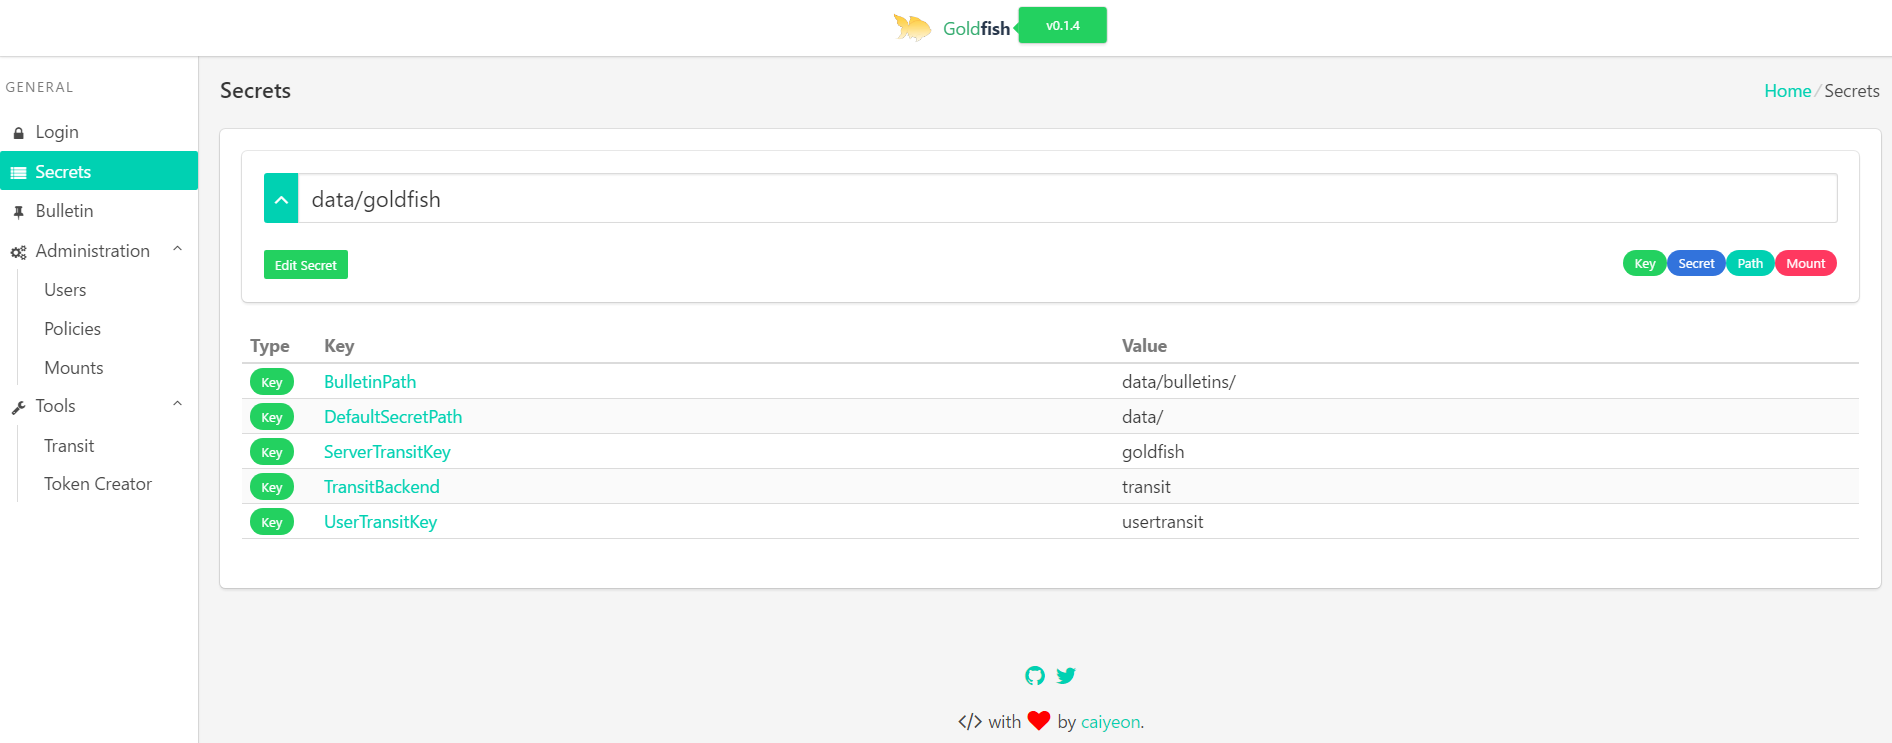Click the Value column header
1892x743 pixels.
1144,346
